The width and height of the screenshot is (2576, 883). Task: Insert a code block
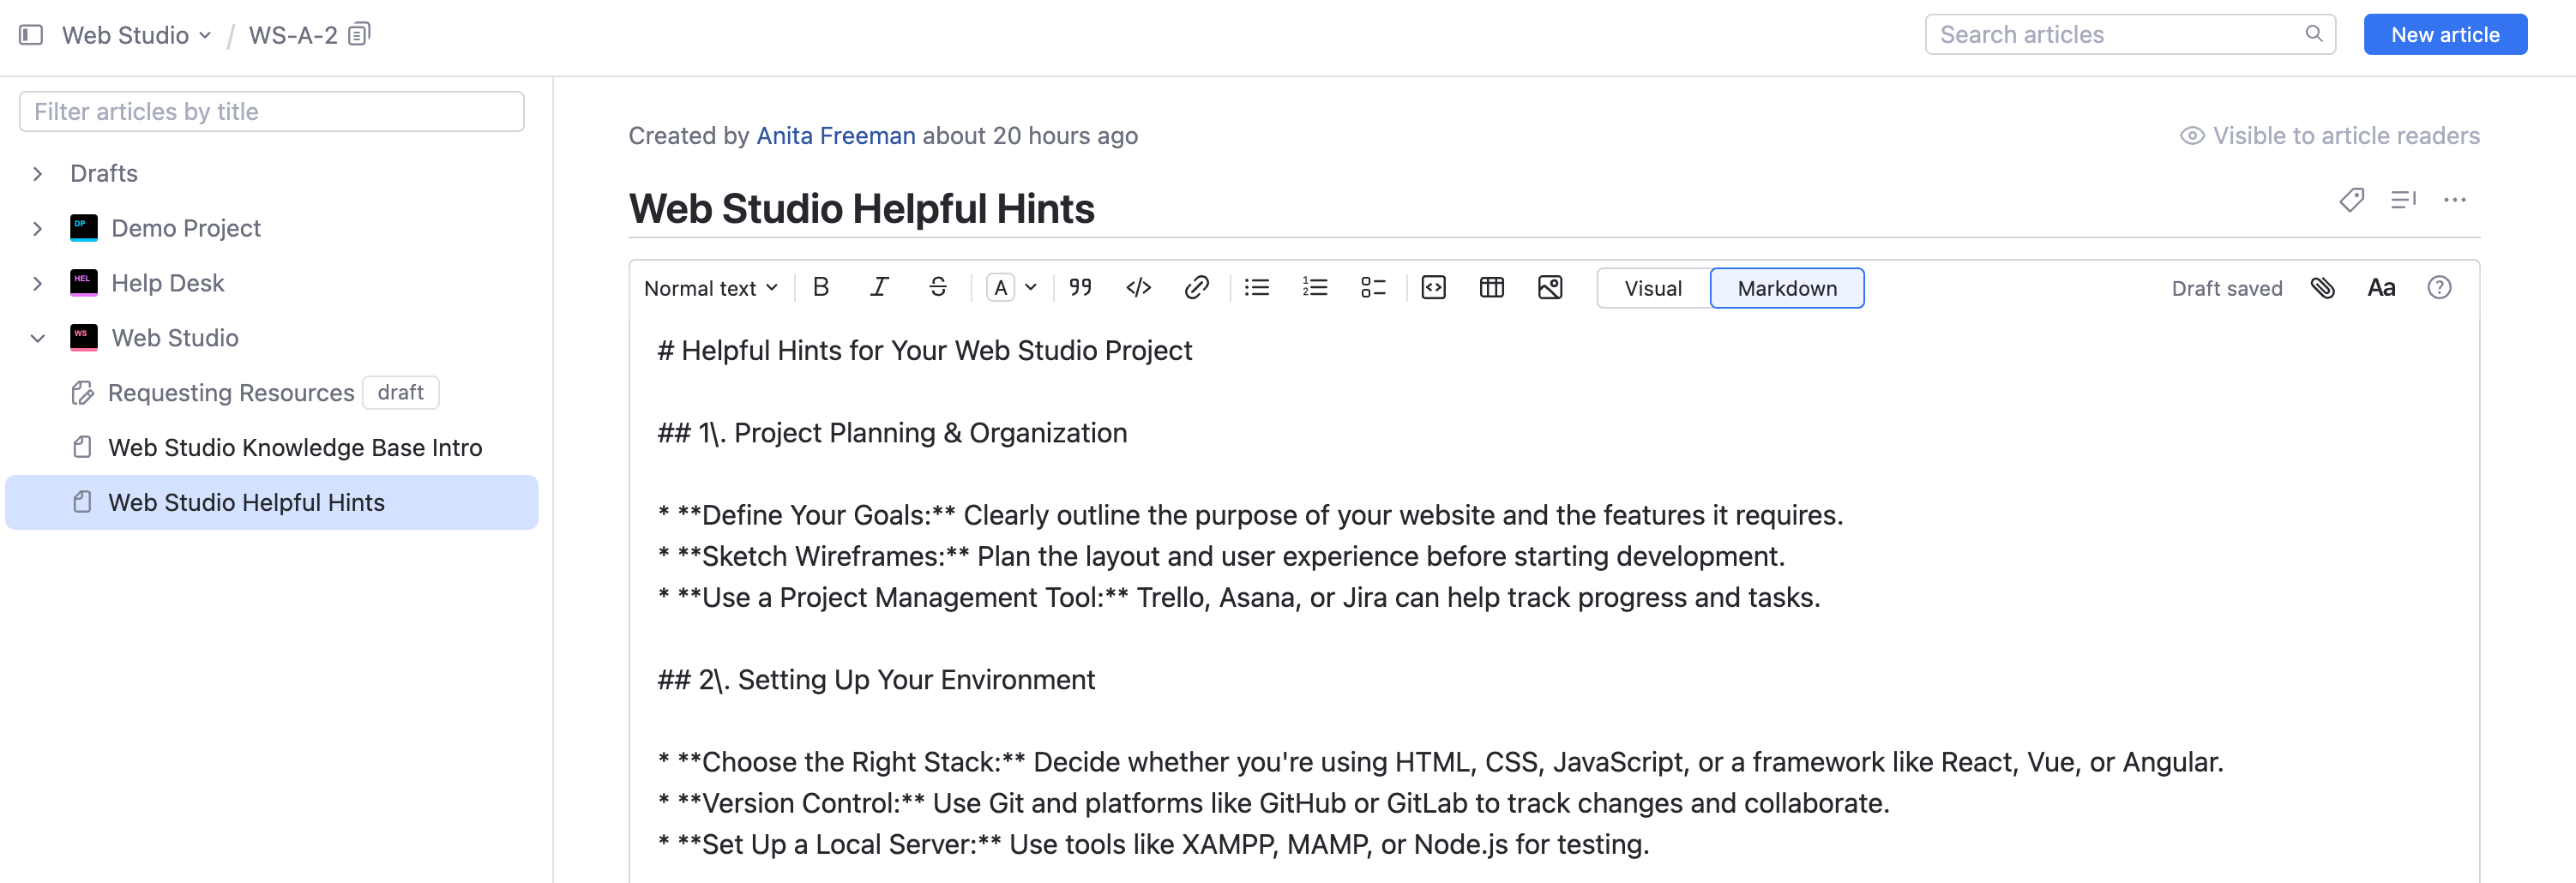coord(1433,288)
